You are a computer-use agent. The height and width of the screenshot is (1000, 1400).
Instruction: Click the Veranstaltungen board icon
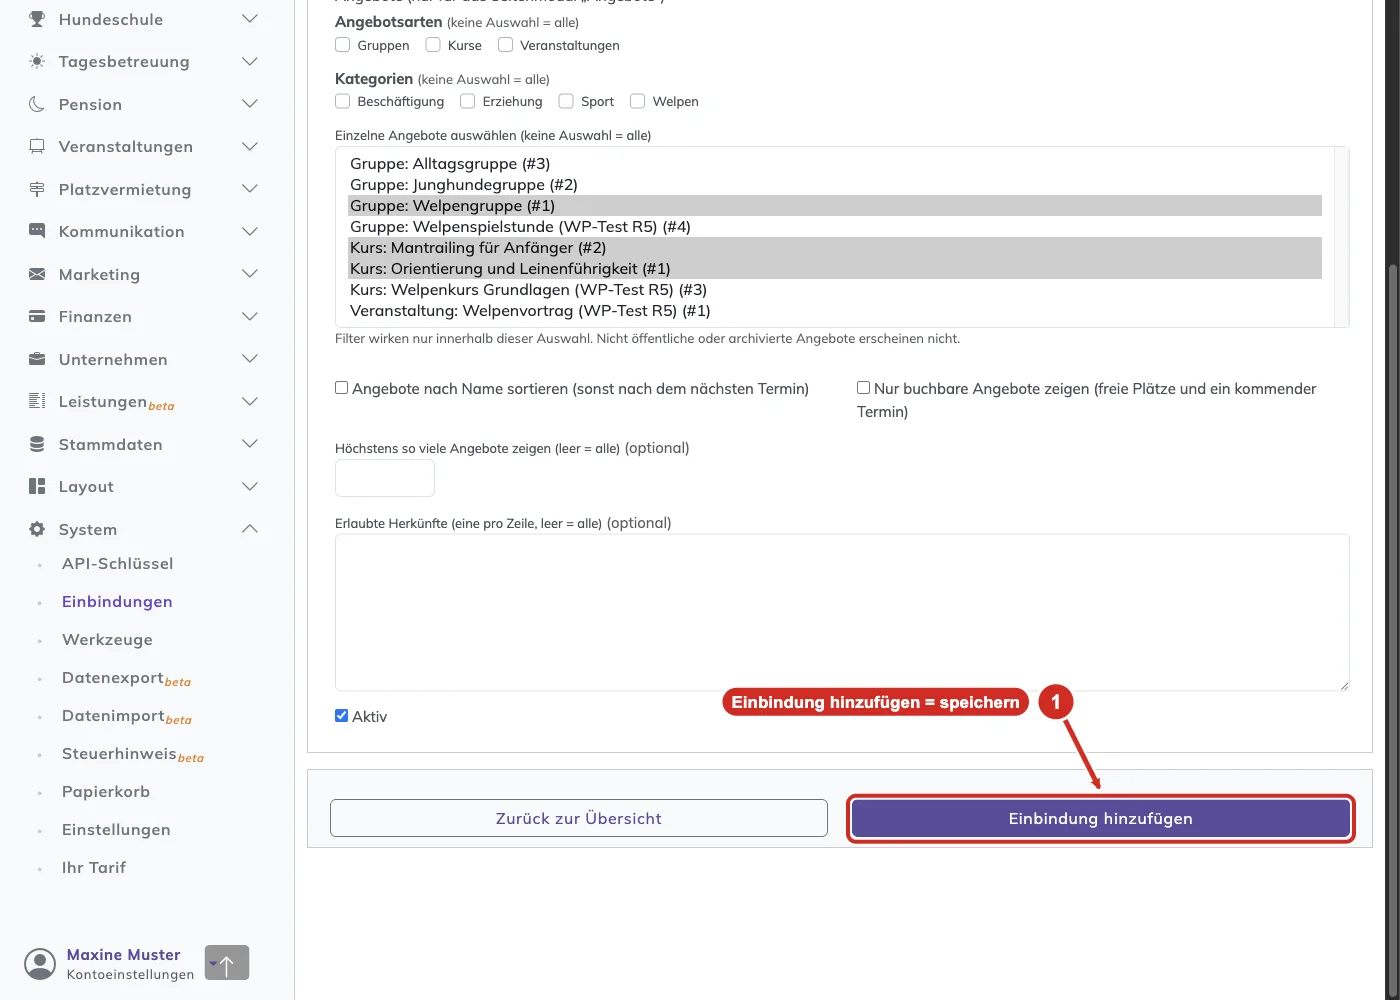(x=37, y=146)
